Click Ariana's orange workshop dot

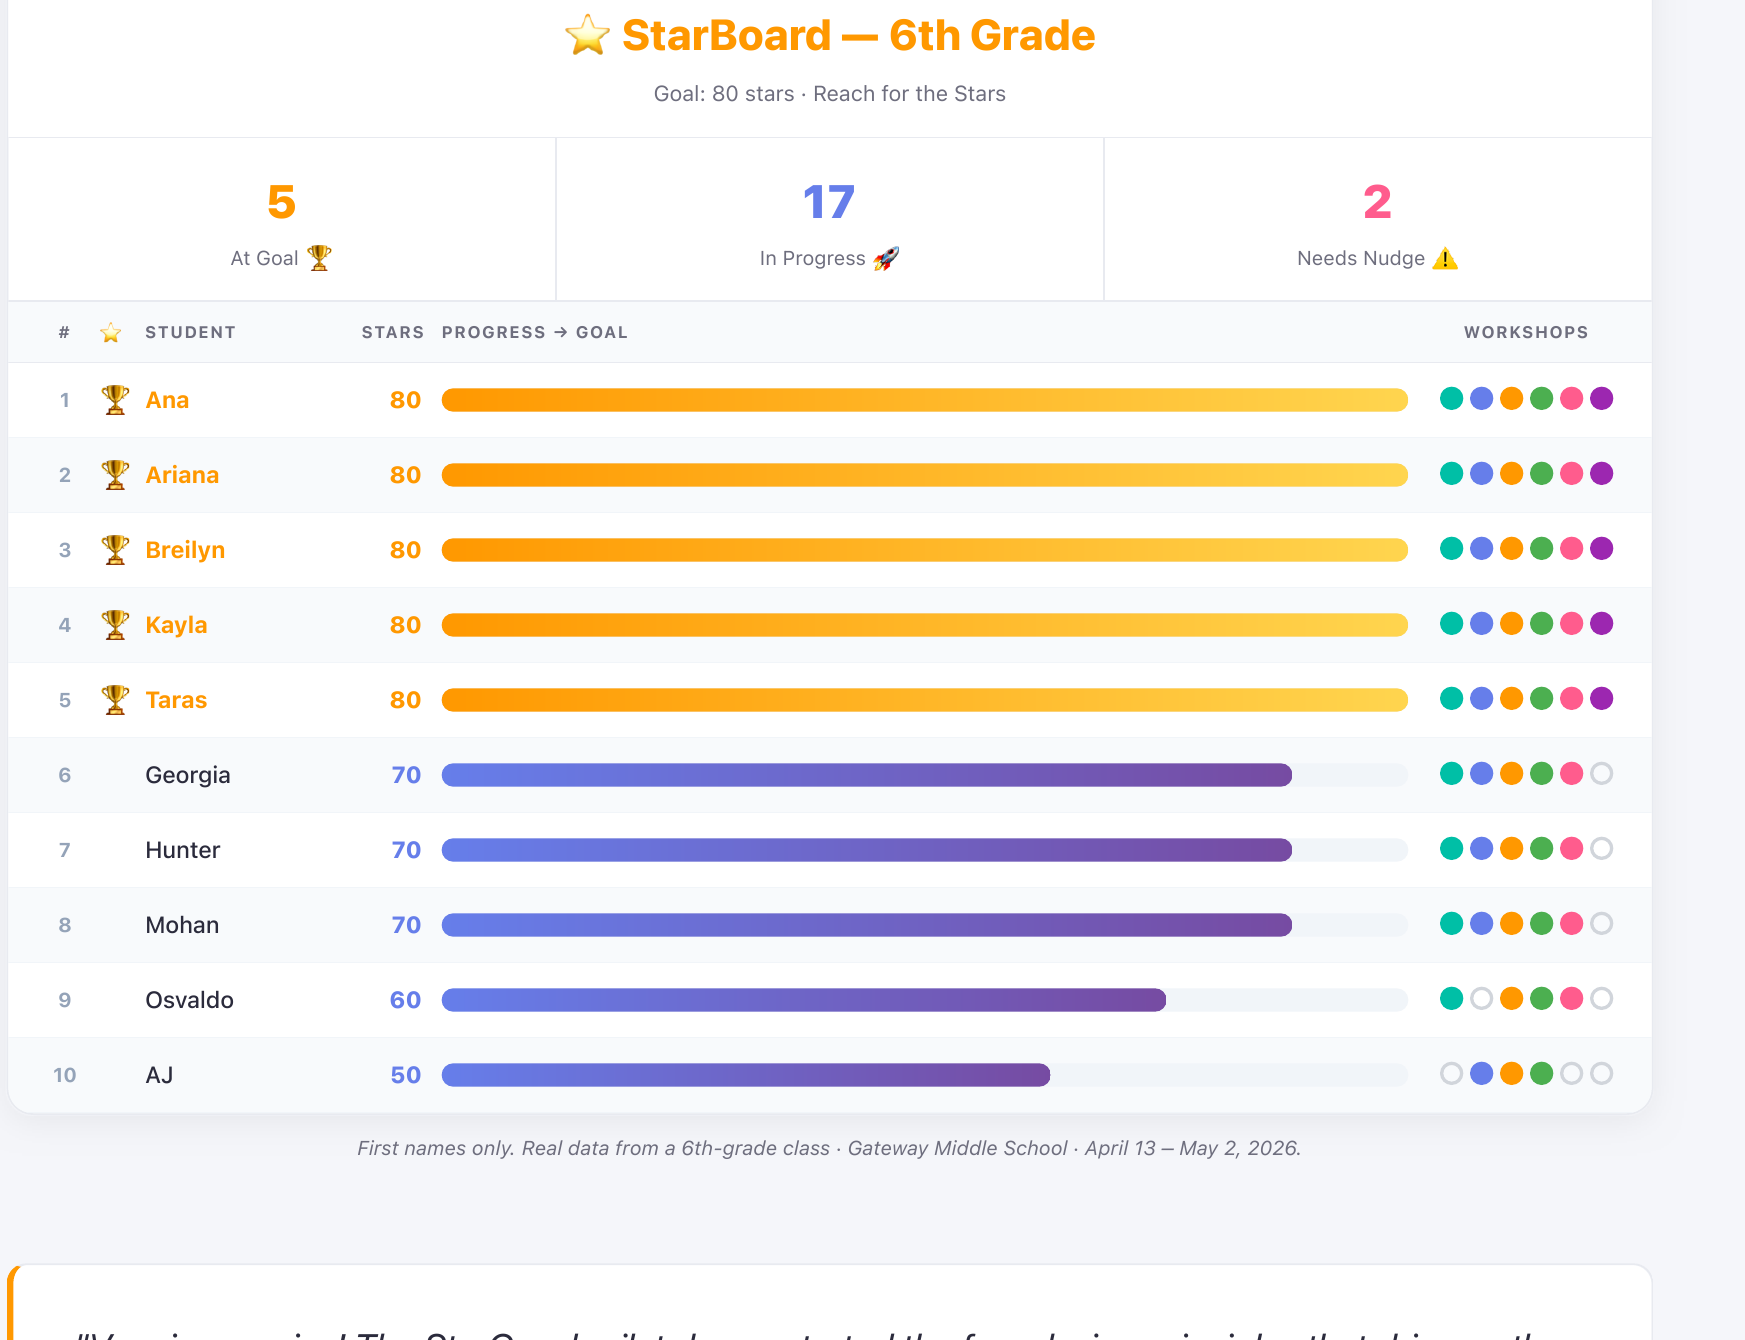1512,473
